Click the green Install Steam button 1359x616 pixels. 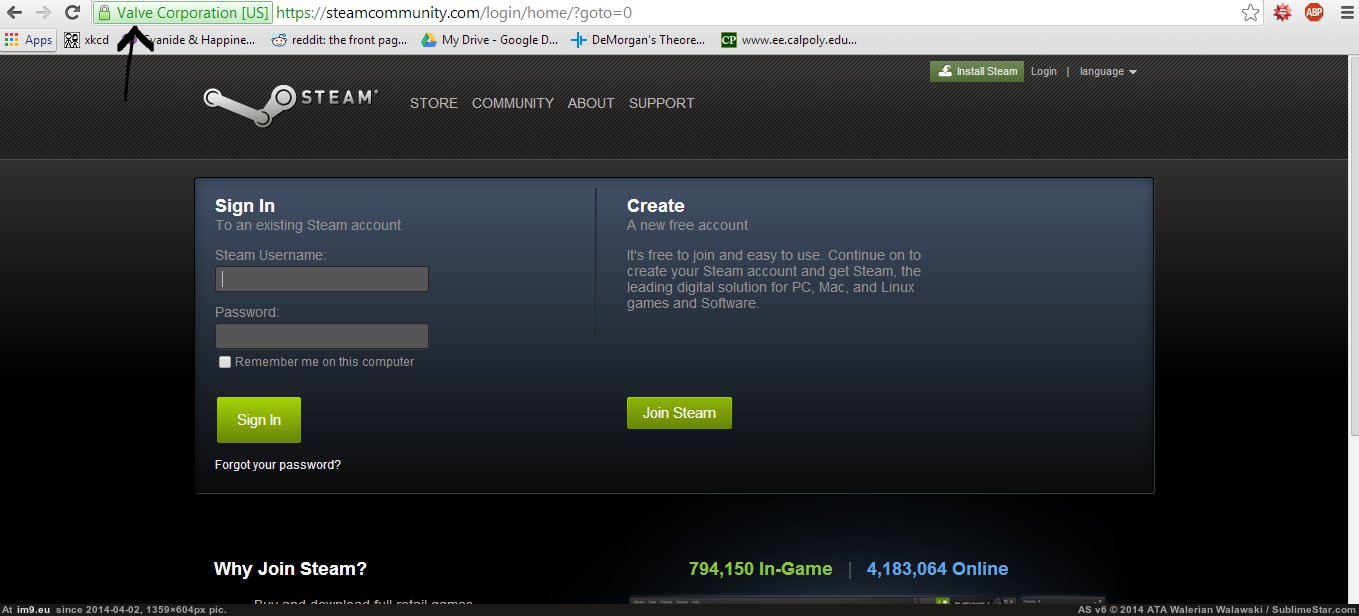[977, 71]
